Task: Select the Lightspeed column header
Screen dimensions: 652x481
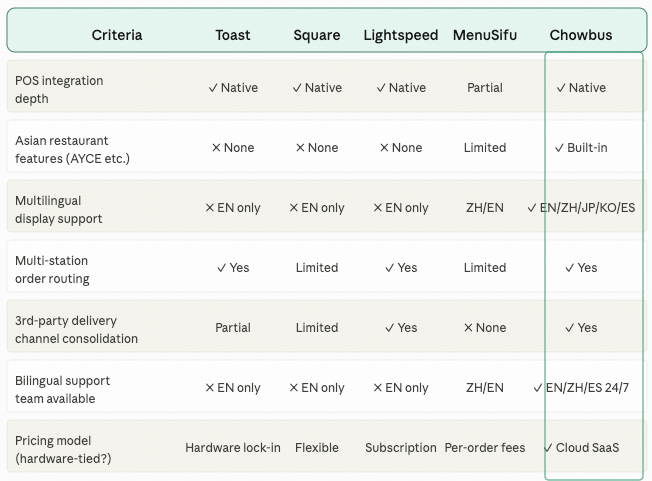Action: (x=400, y=35)
